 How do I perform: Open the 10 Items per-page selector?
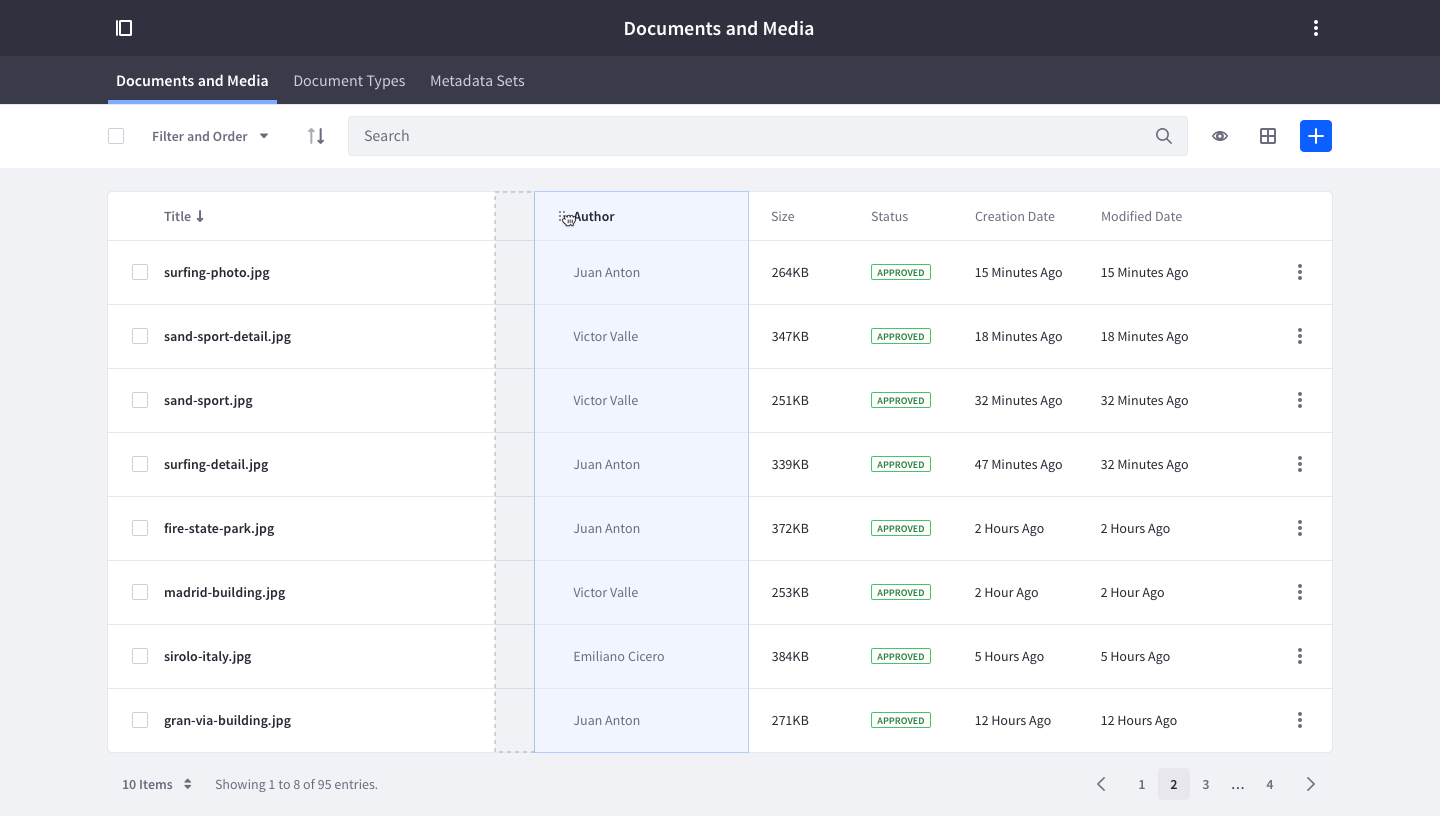pyautogui.click(x=157, y=784)
